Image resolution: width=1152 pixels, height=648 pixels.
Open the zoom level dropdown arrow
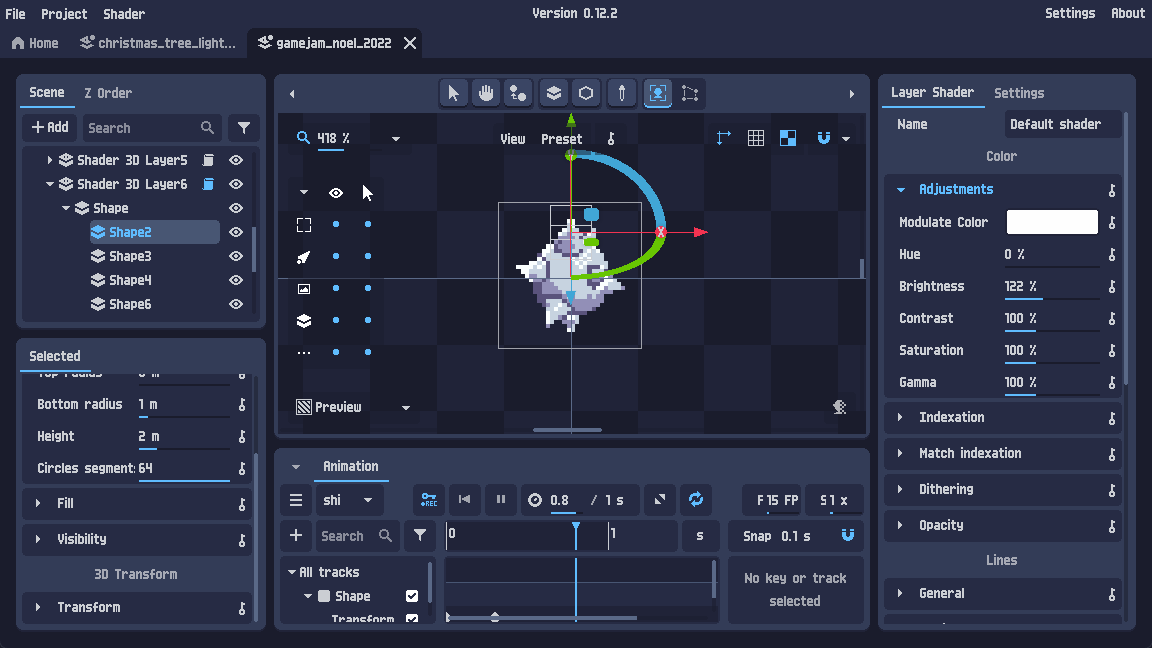(x=396, y=138)
